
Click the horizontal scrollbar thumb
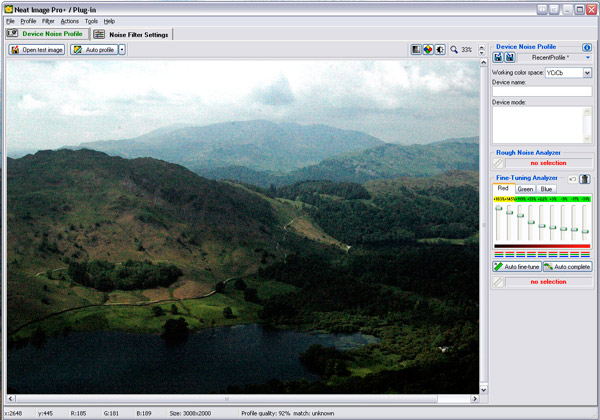(227, 399)
